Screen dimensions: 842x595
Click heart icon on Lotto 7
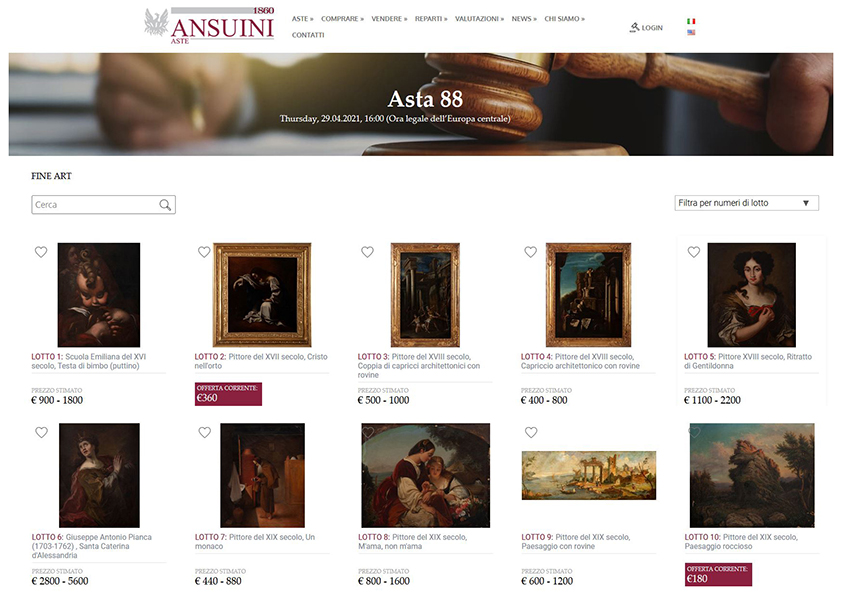click(205, 432)
